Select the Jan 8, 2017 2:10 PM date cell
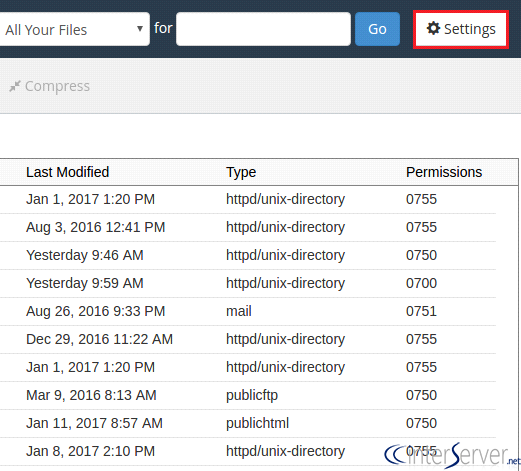Screen dimensions: 521x471 (x=90, y=451)
